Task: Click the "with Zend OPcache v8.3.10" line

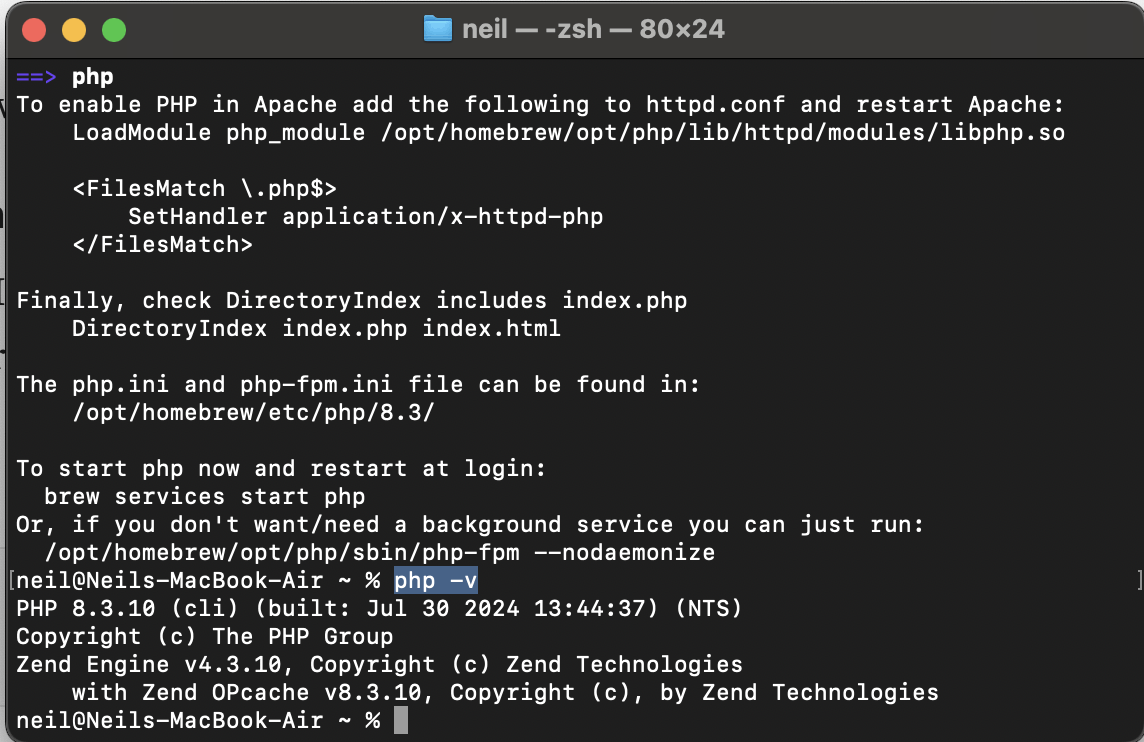Action: click(x=505, y=693)
